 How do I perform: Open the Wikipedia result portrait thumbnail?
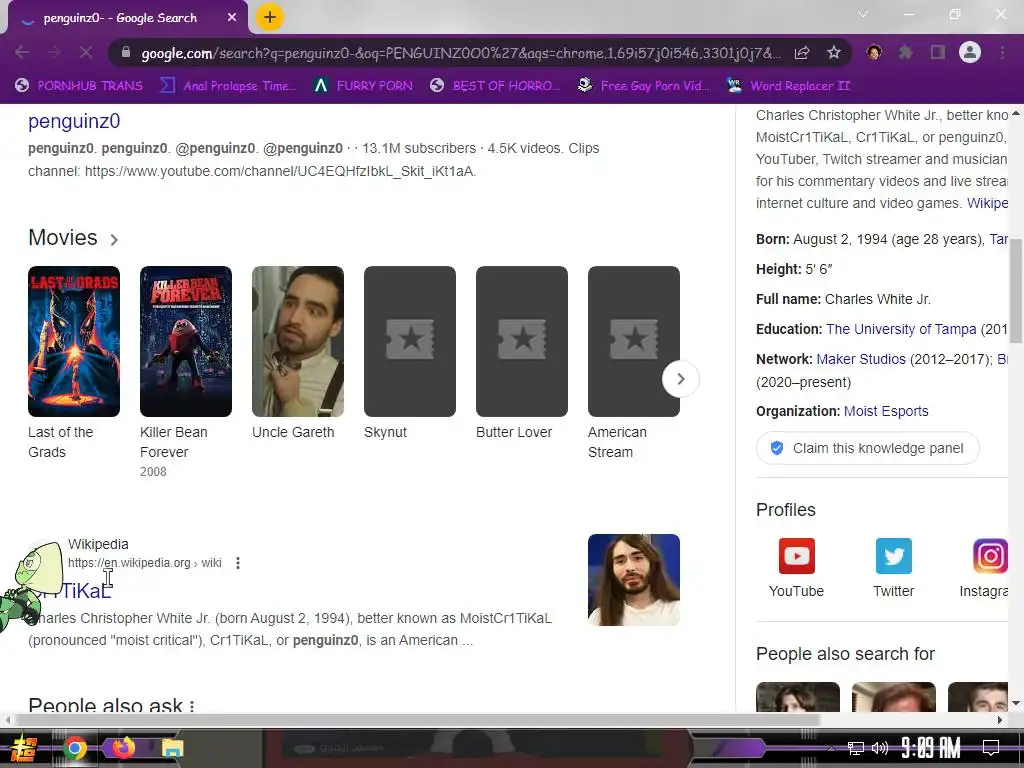(x=633, y=580)
